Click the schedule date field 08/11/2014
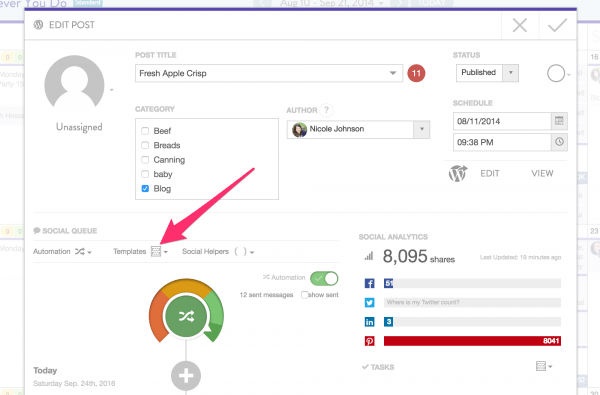 pyautogui.click(x=502, y=121)
